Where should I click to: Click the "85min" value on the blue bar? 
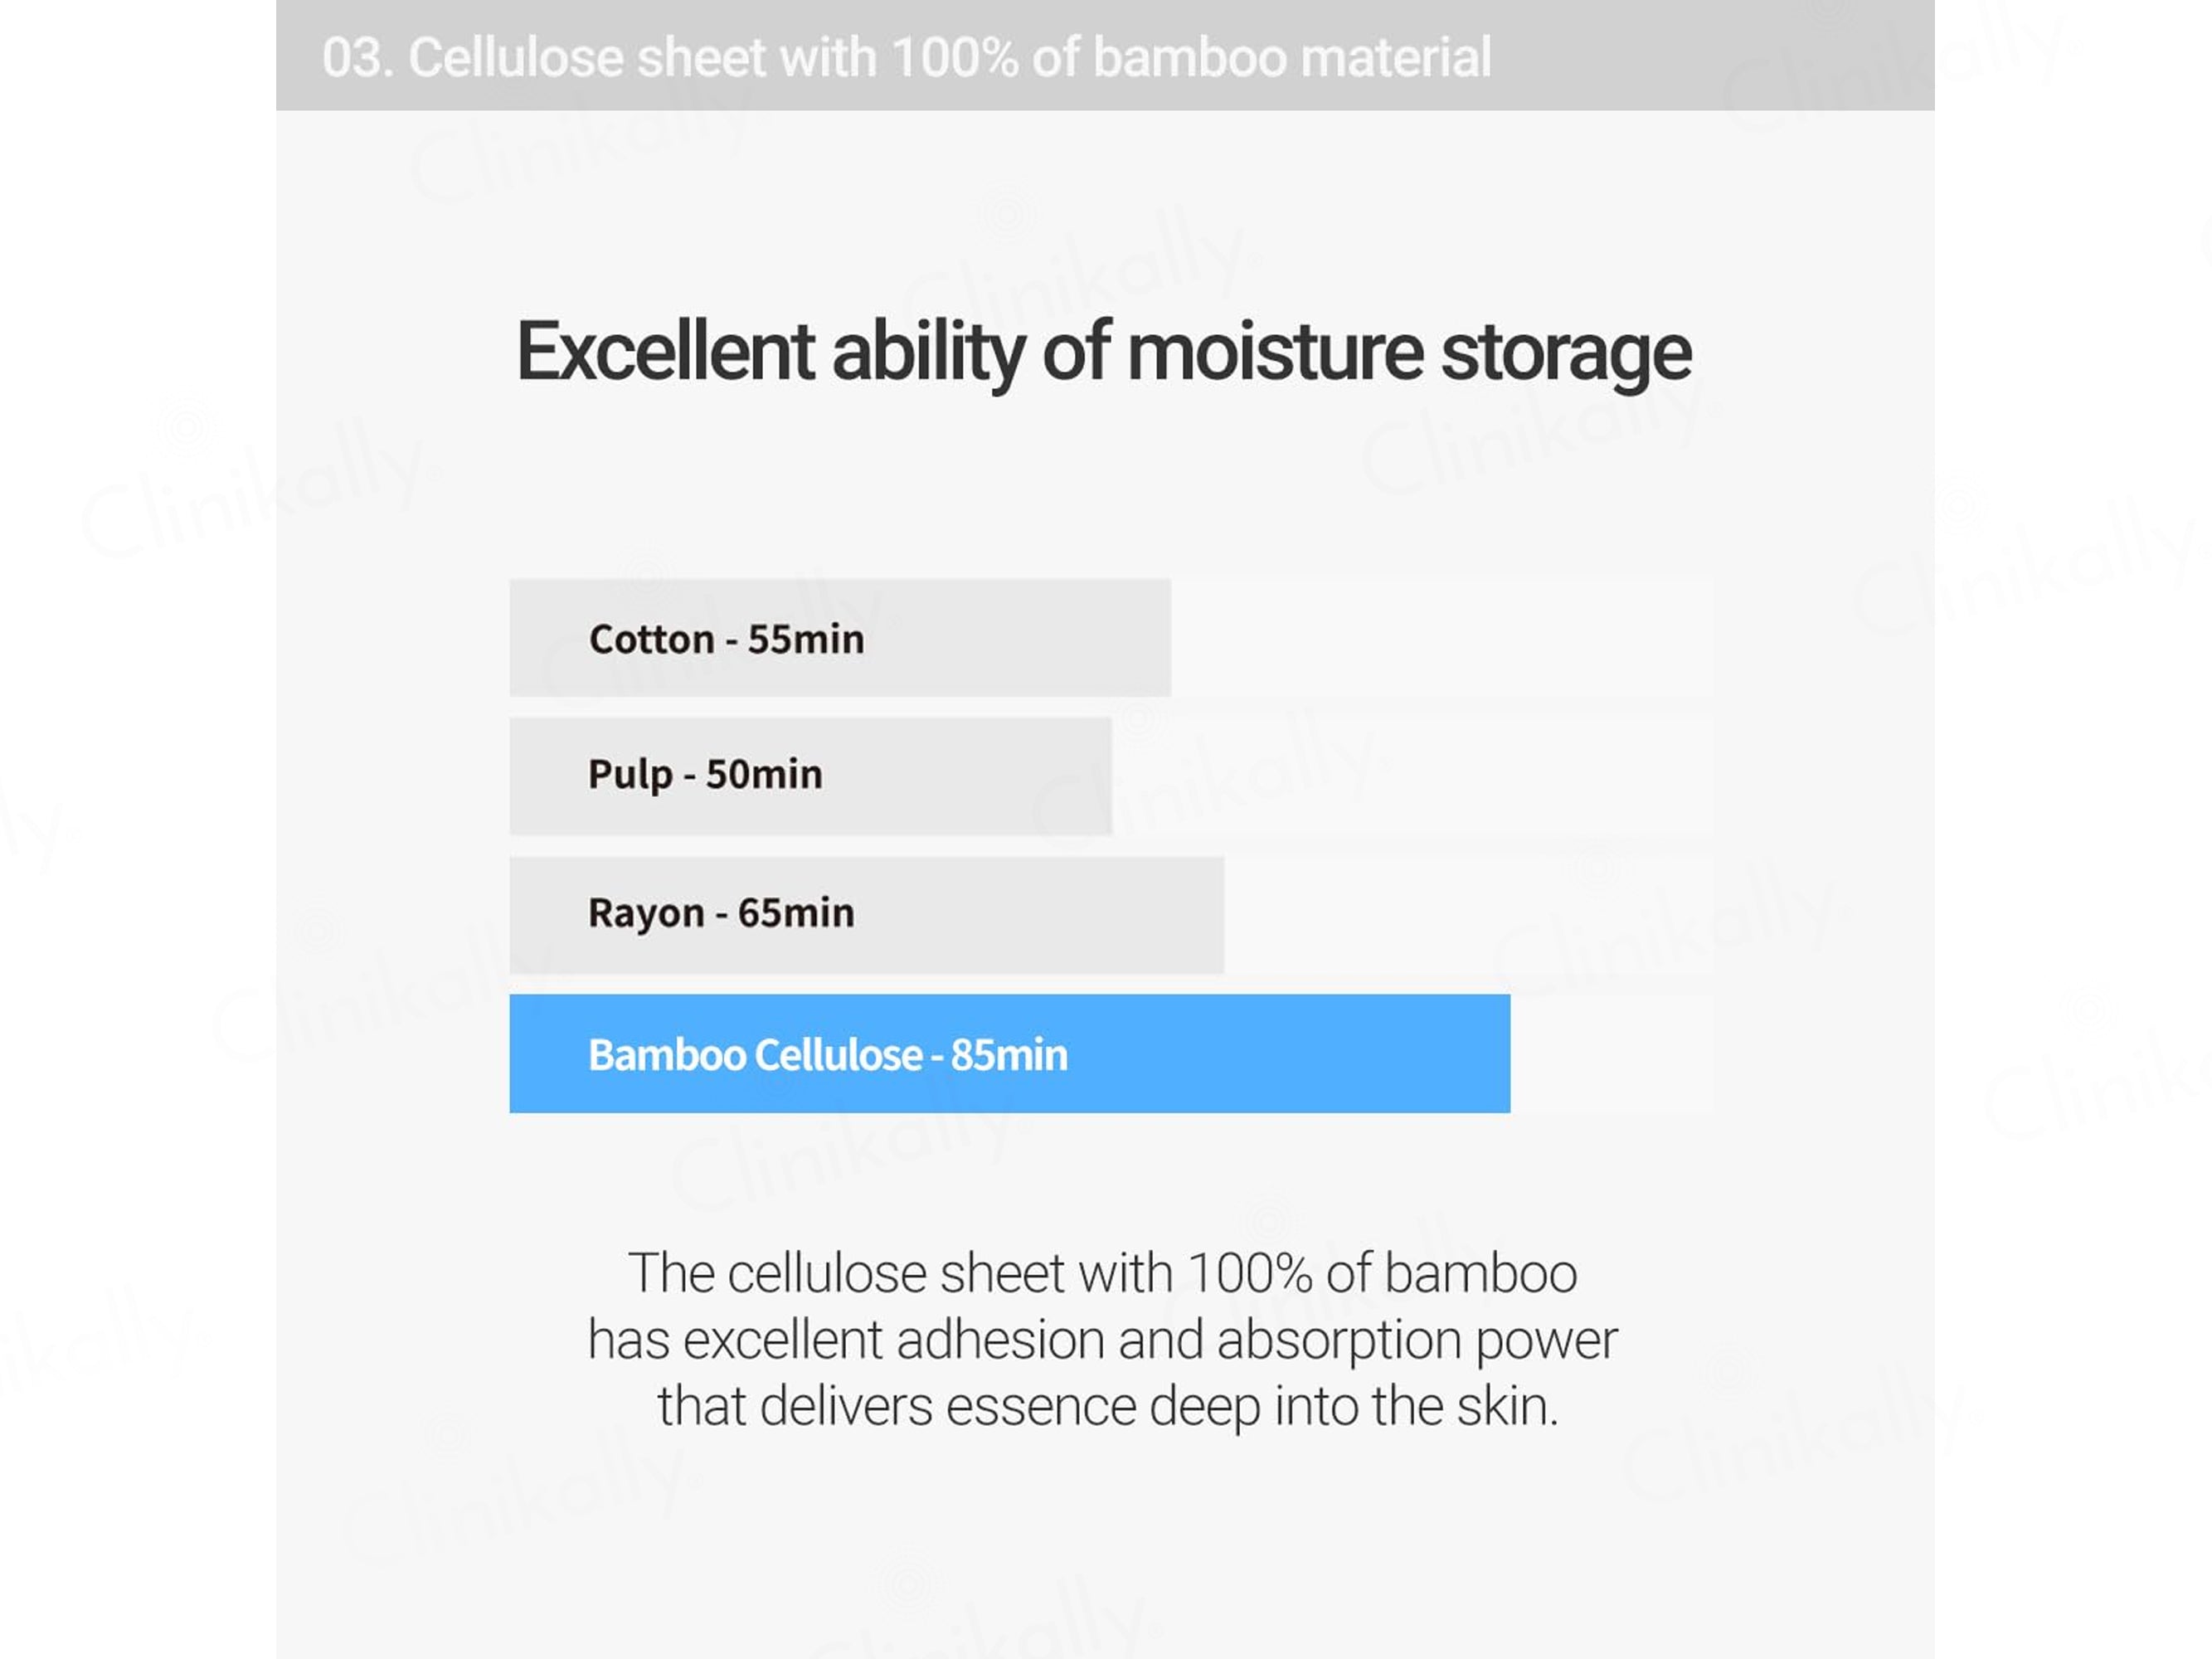click(x=1008, y=1055)
